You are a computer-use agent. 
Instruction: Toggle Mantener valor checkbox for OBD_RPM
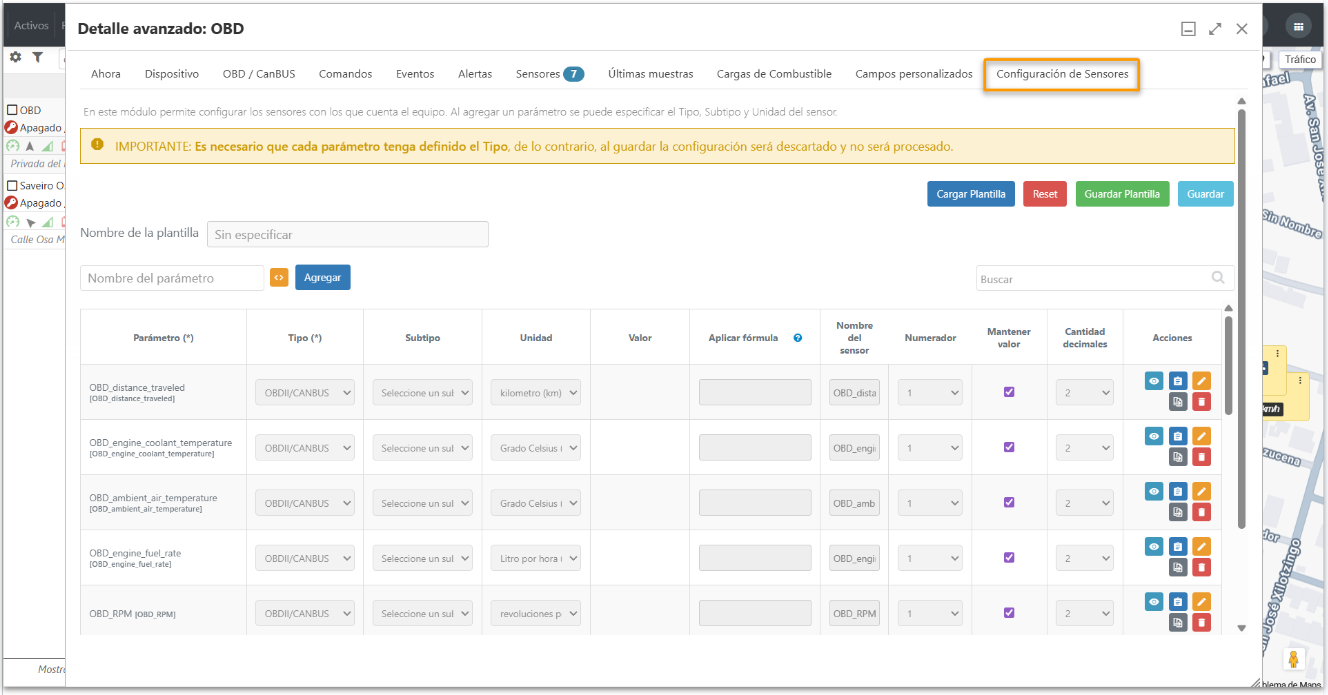tap(1009, 612)
